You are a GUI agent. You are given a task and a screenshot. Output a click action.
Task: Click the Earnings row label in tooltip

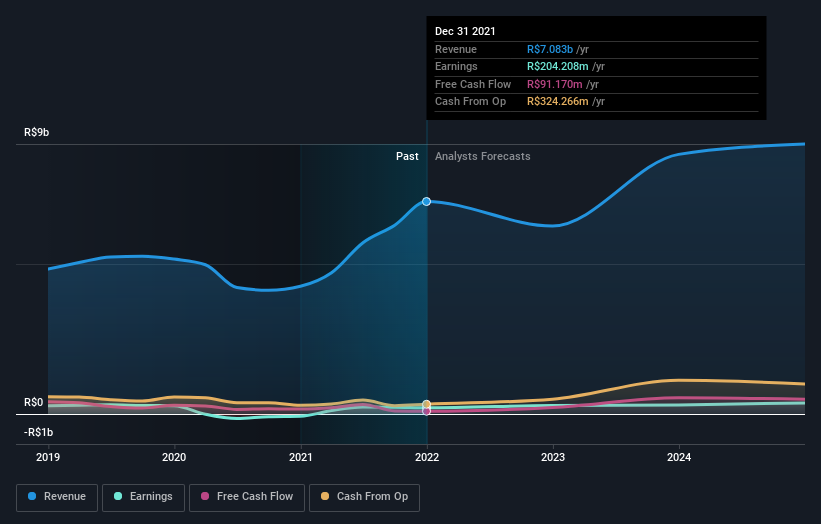[x=456, y=66]
